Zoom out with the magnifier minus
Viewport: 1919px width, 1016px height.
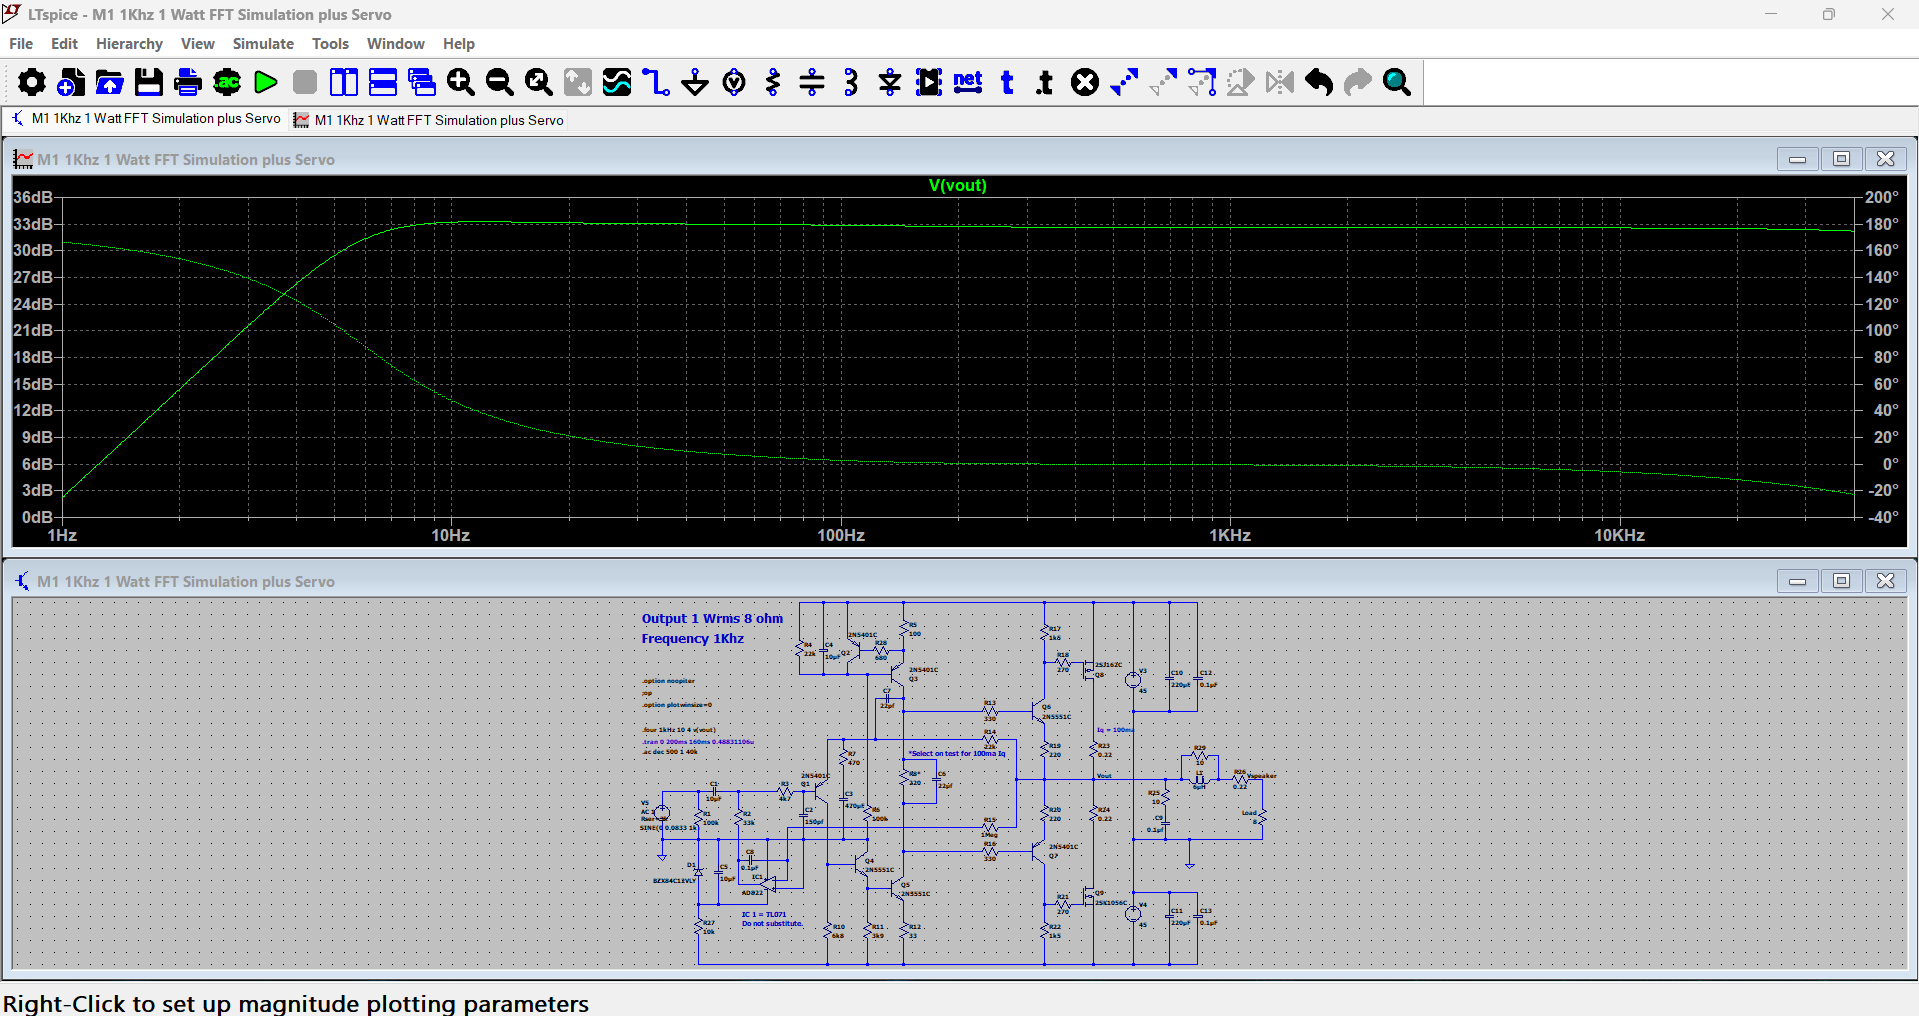coord(500,82)
